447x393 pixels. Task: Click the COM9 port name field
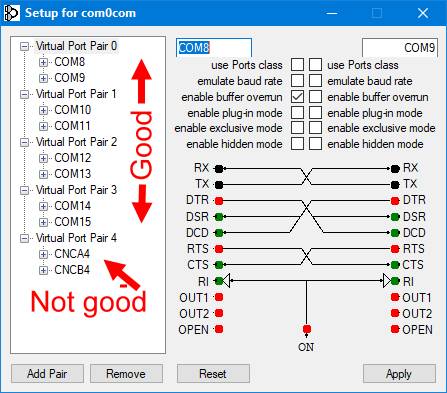(400, 48)
